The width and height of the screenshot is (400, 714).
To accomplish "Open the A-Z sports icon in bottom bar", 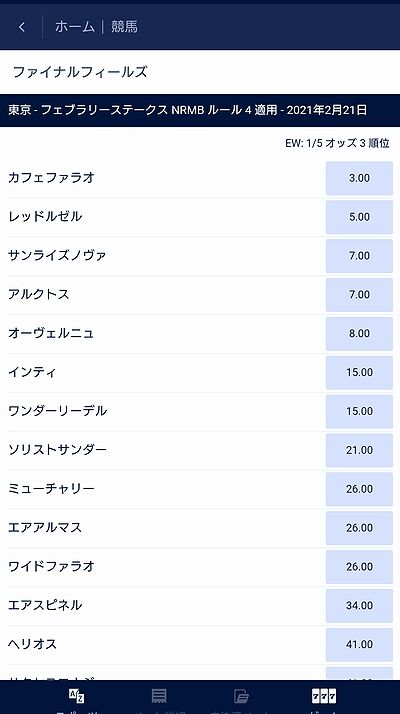I will coord(76,696).
